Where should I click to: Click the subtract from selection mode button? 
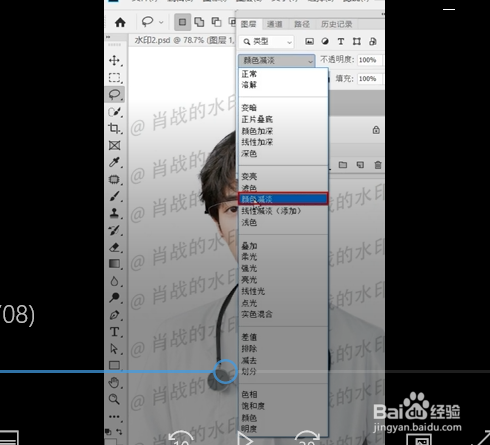(216, 22)
